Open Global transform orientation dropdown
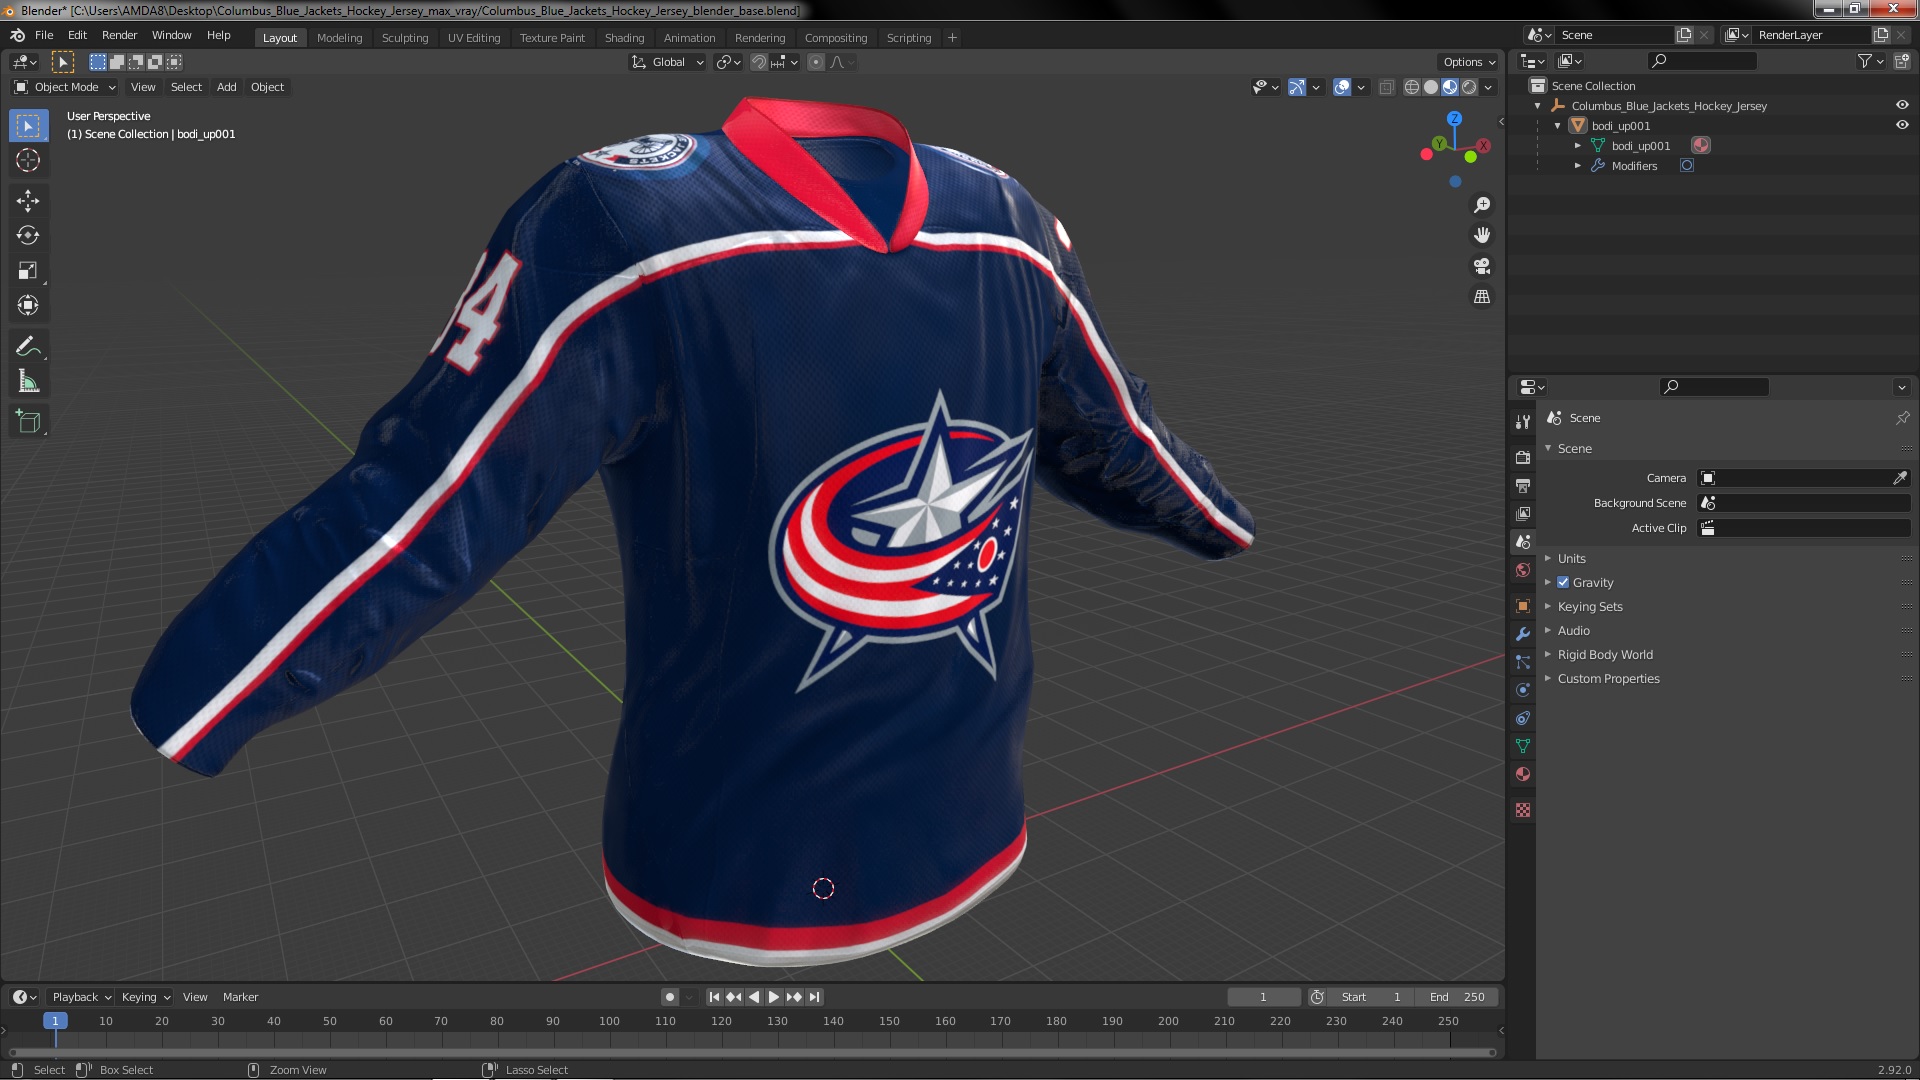Image resolution: width=1920 pixels, height=1080 pixels. (668, 62)
